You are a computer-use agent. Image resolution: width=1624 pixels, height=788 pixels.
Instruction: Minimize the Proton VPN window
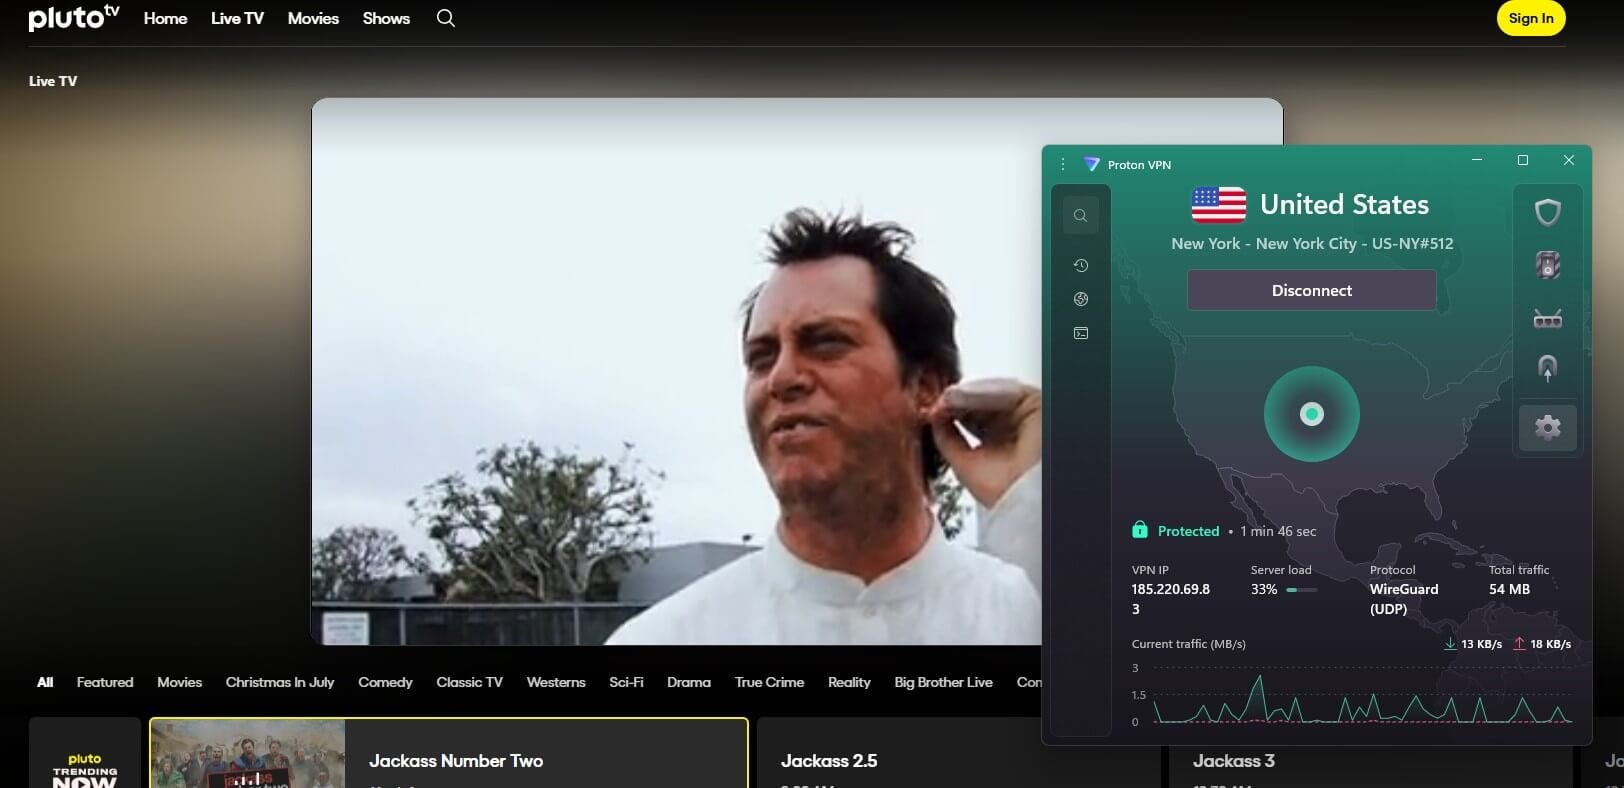click(1477, 160)
